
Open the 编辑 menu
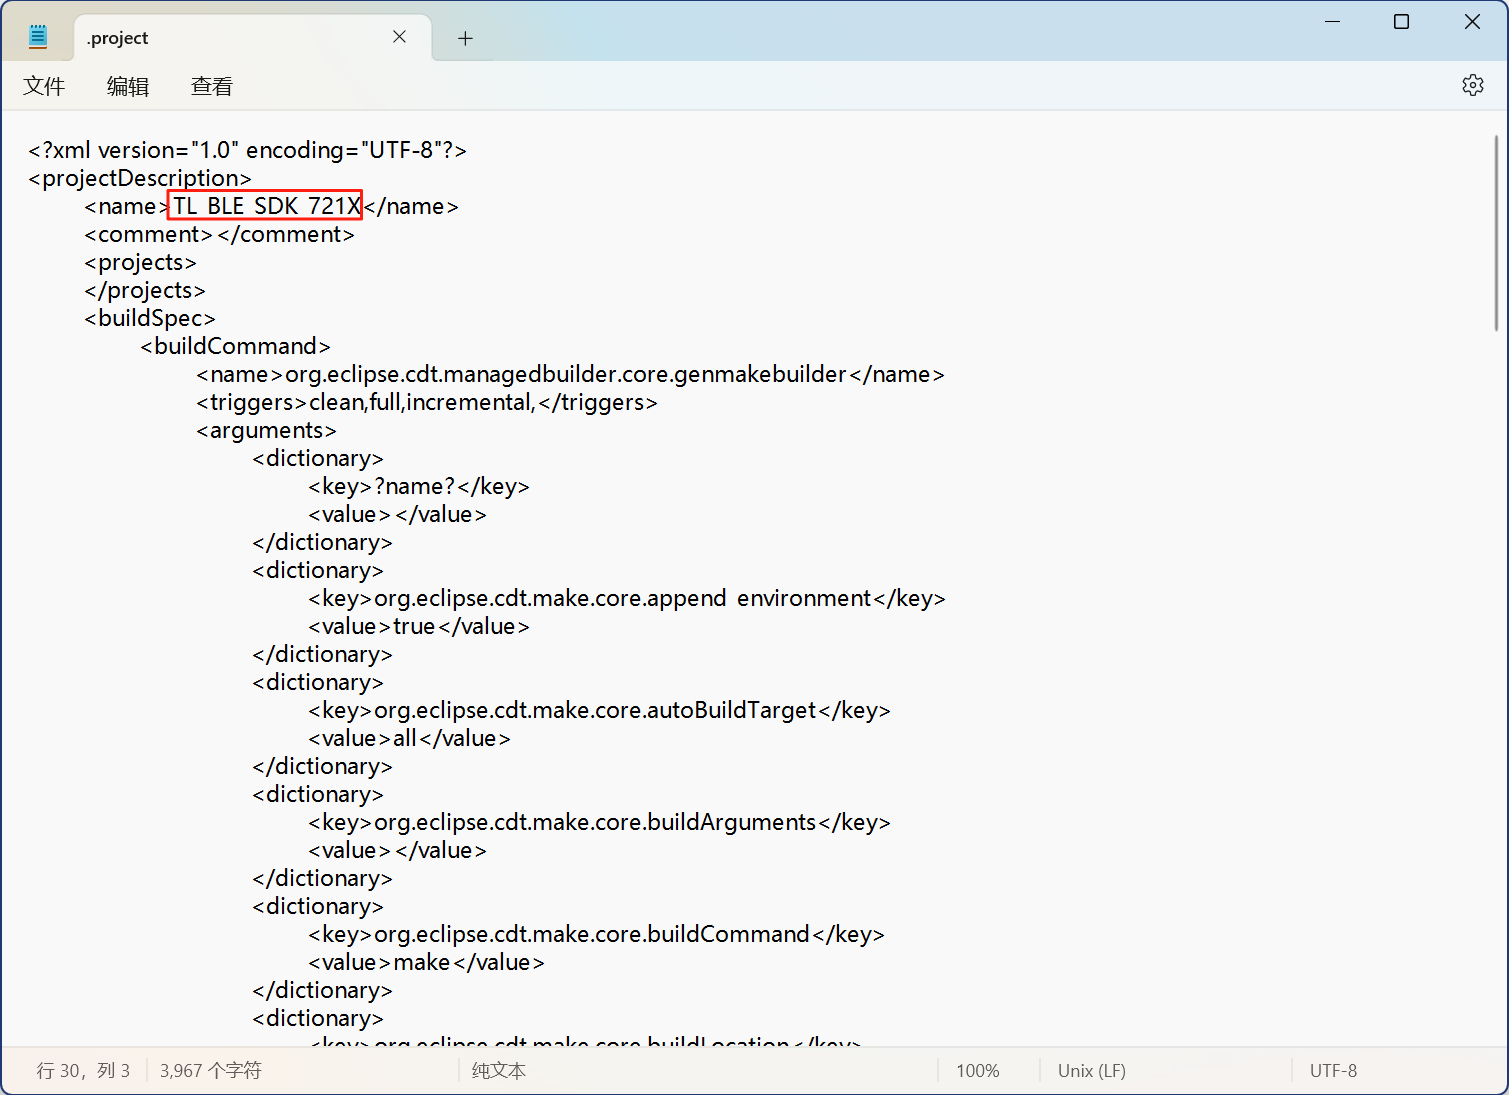pyautogui.click(x=128, y=87)
